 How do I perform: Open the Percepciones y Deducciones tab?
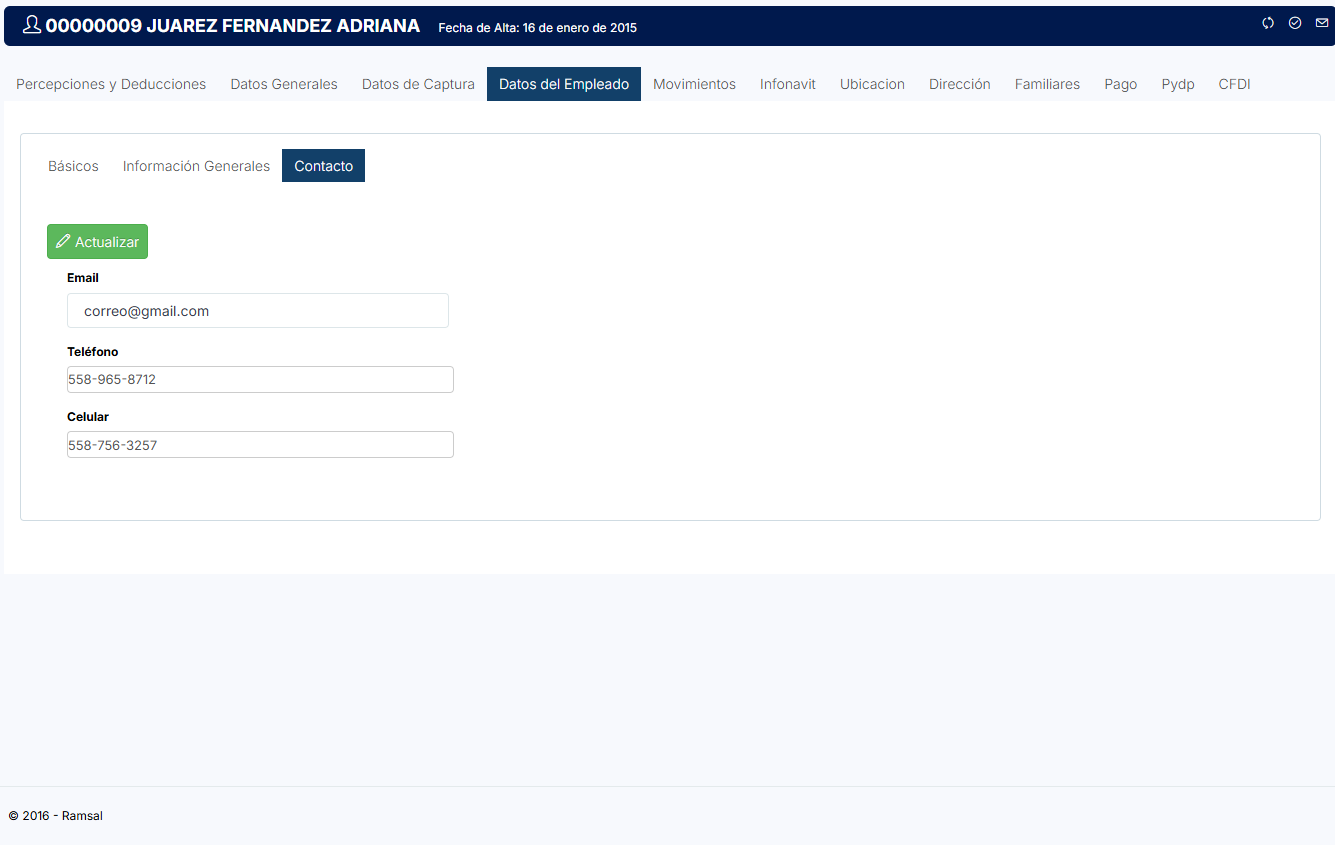[111, 84]
